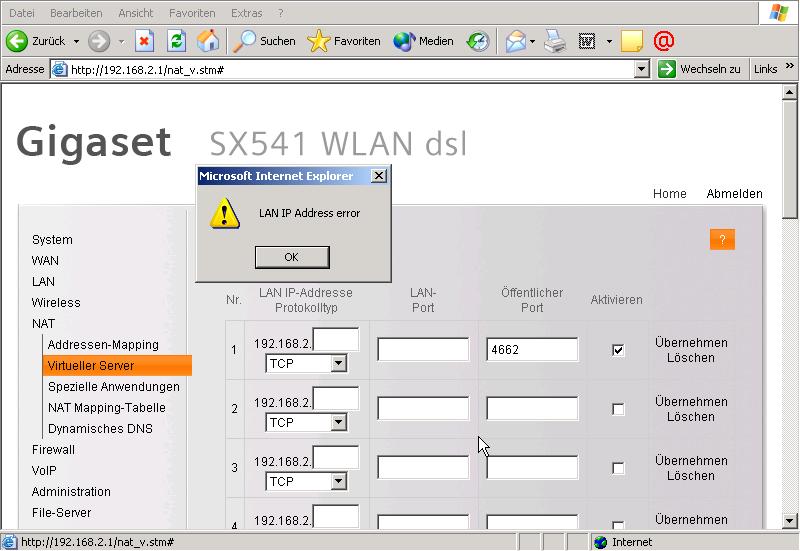The width and height of the screenshot is (800, 551).
Task: Open the edit button dropdown arrow
Action: [x=609, y=41]
